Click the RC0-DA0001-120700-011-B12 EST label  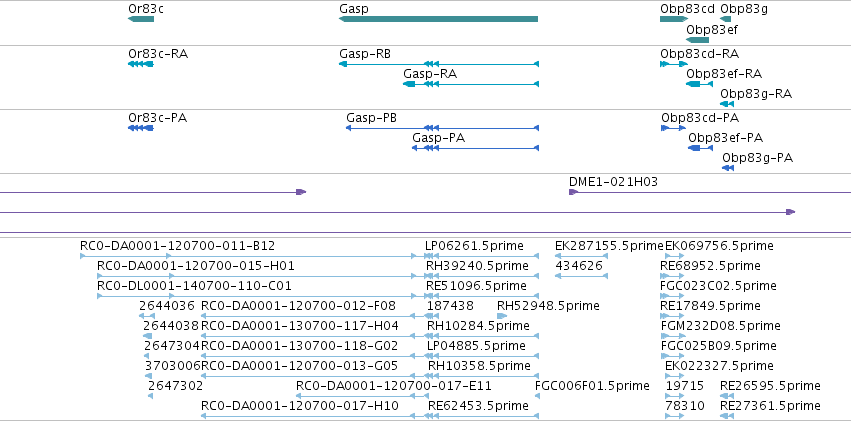177,246
